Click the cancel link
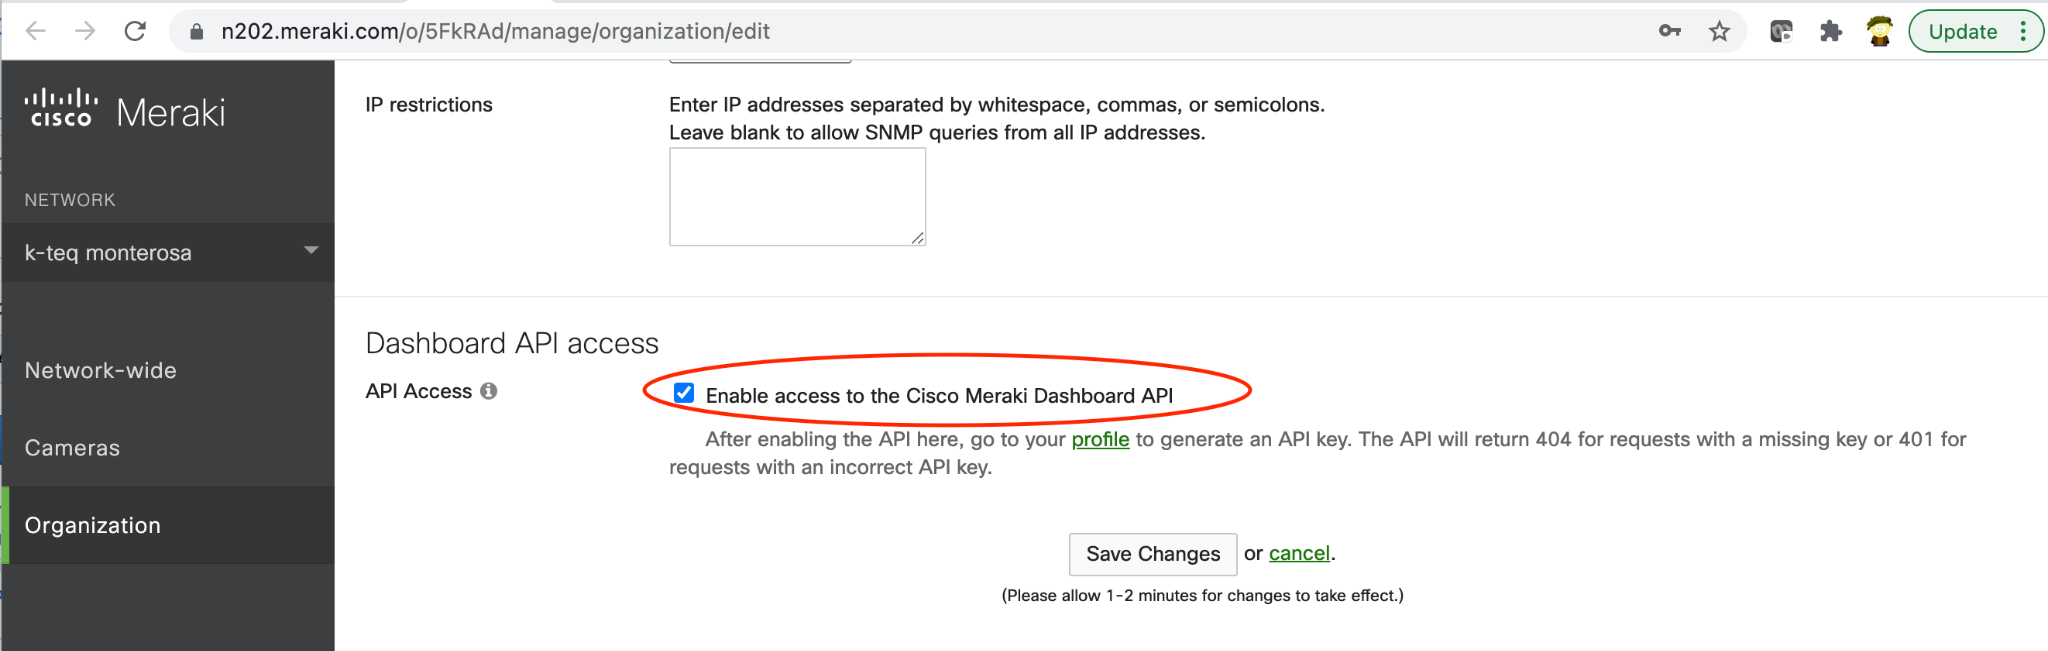This screenshot has height=651, width=2048. [1299, 553]
